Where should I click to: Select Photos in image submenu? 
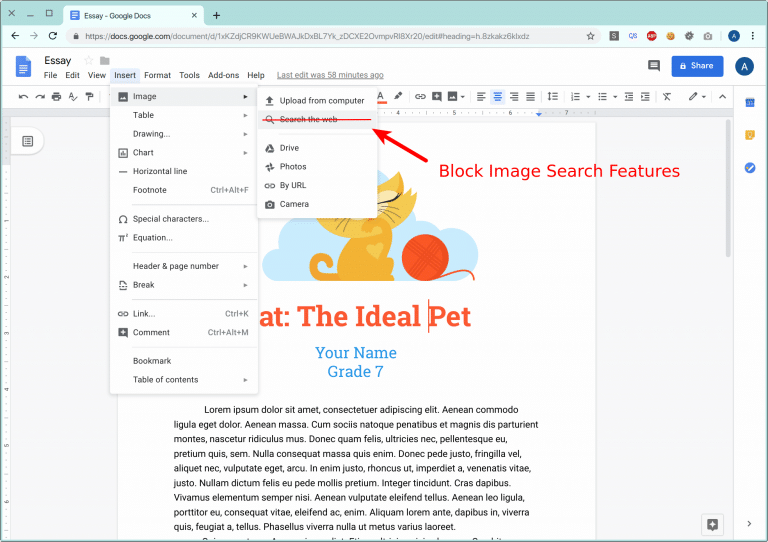(317, 166)
